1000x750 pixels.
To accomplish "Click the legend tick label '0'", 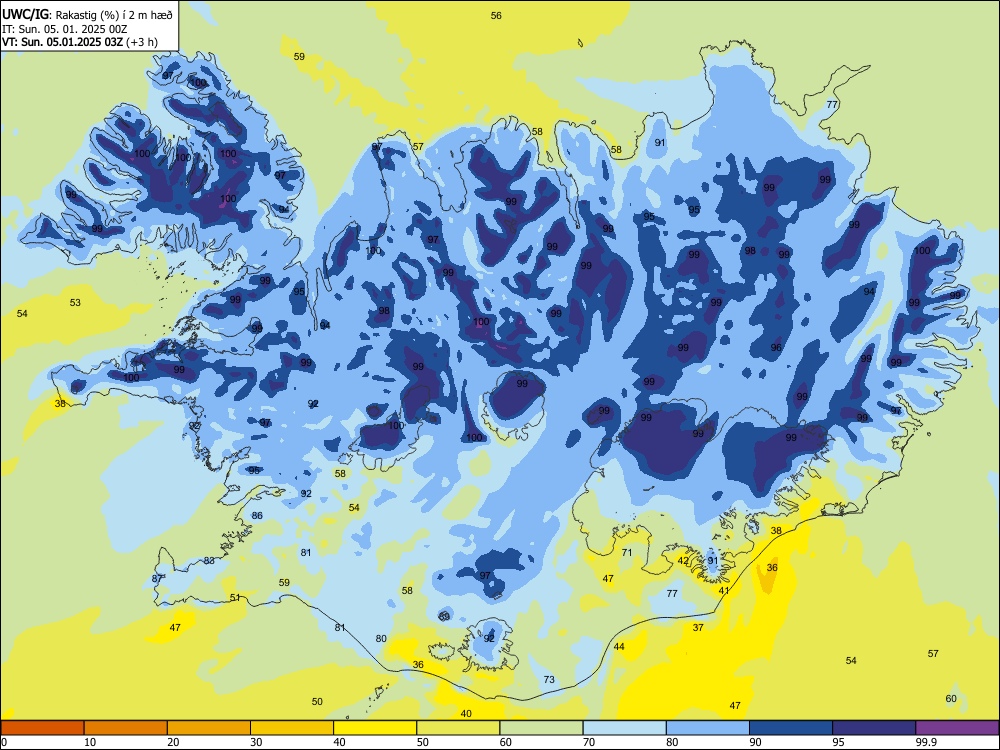I will [x=4, y=742].
